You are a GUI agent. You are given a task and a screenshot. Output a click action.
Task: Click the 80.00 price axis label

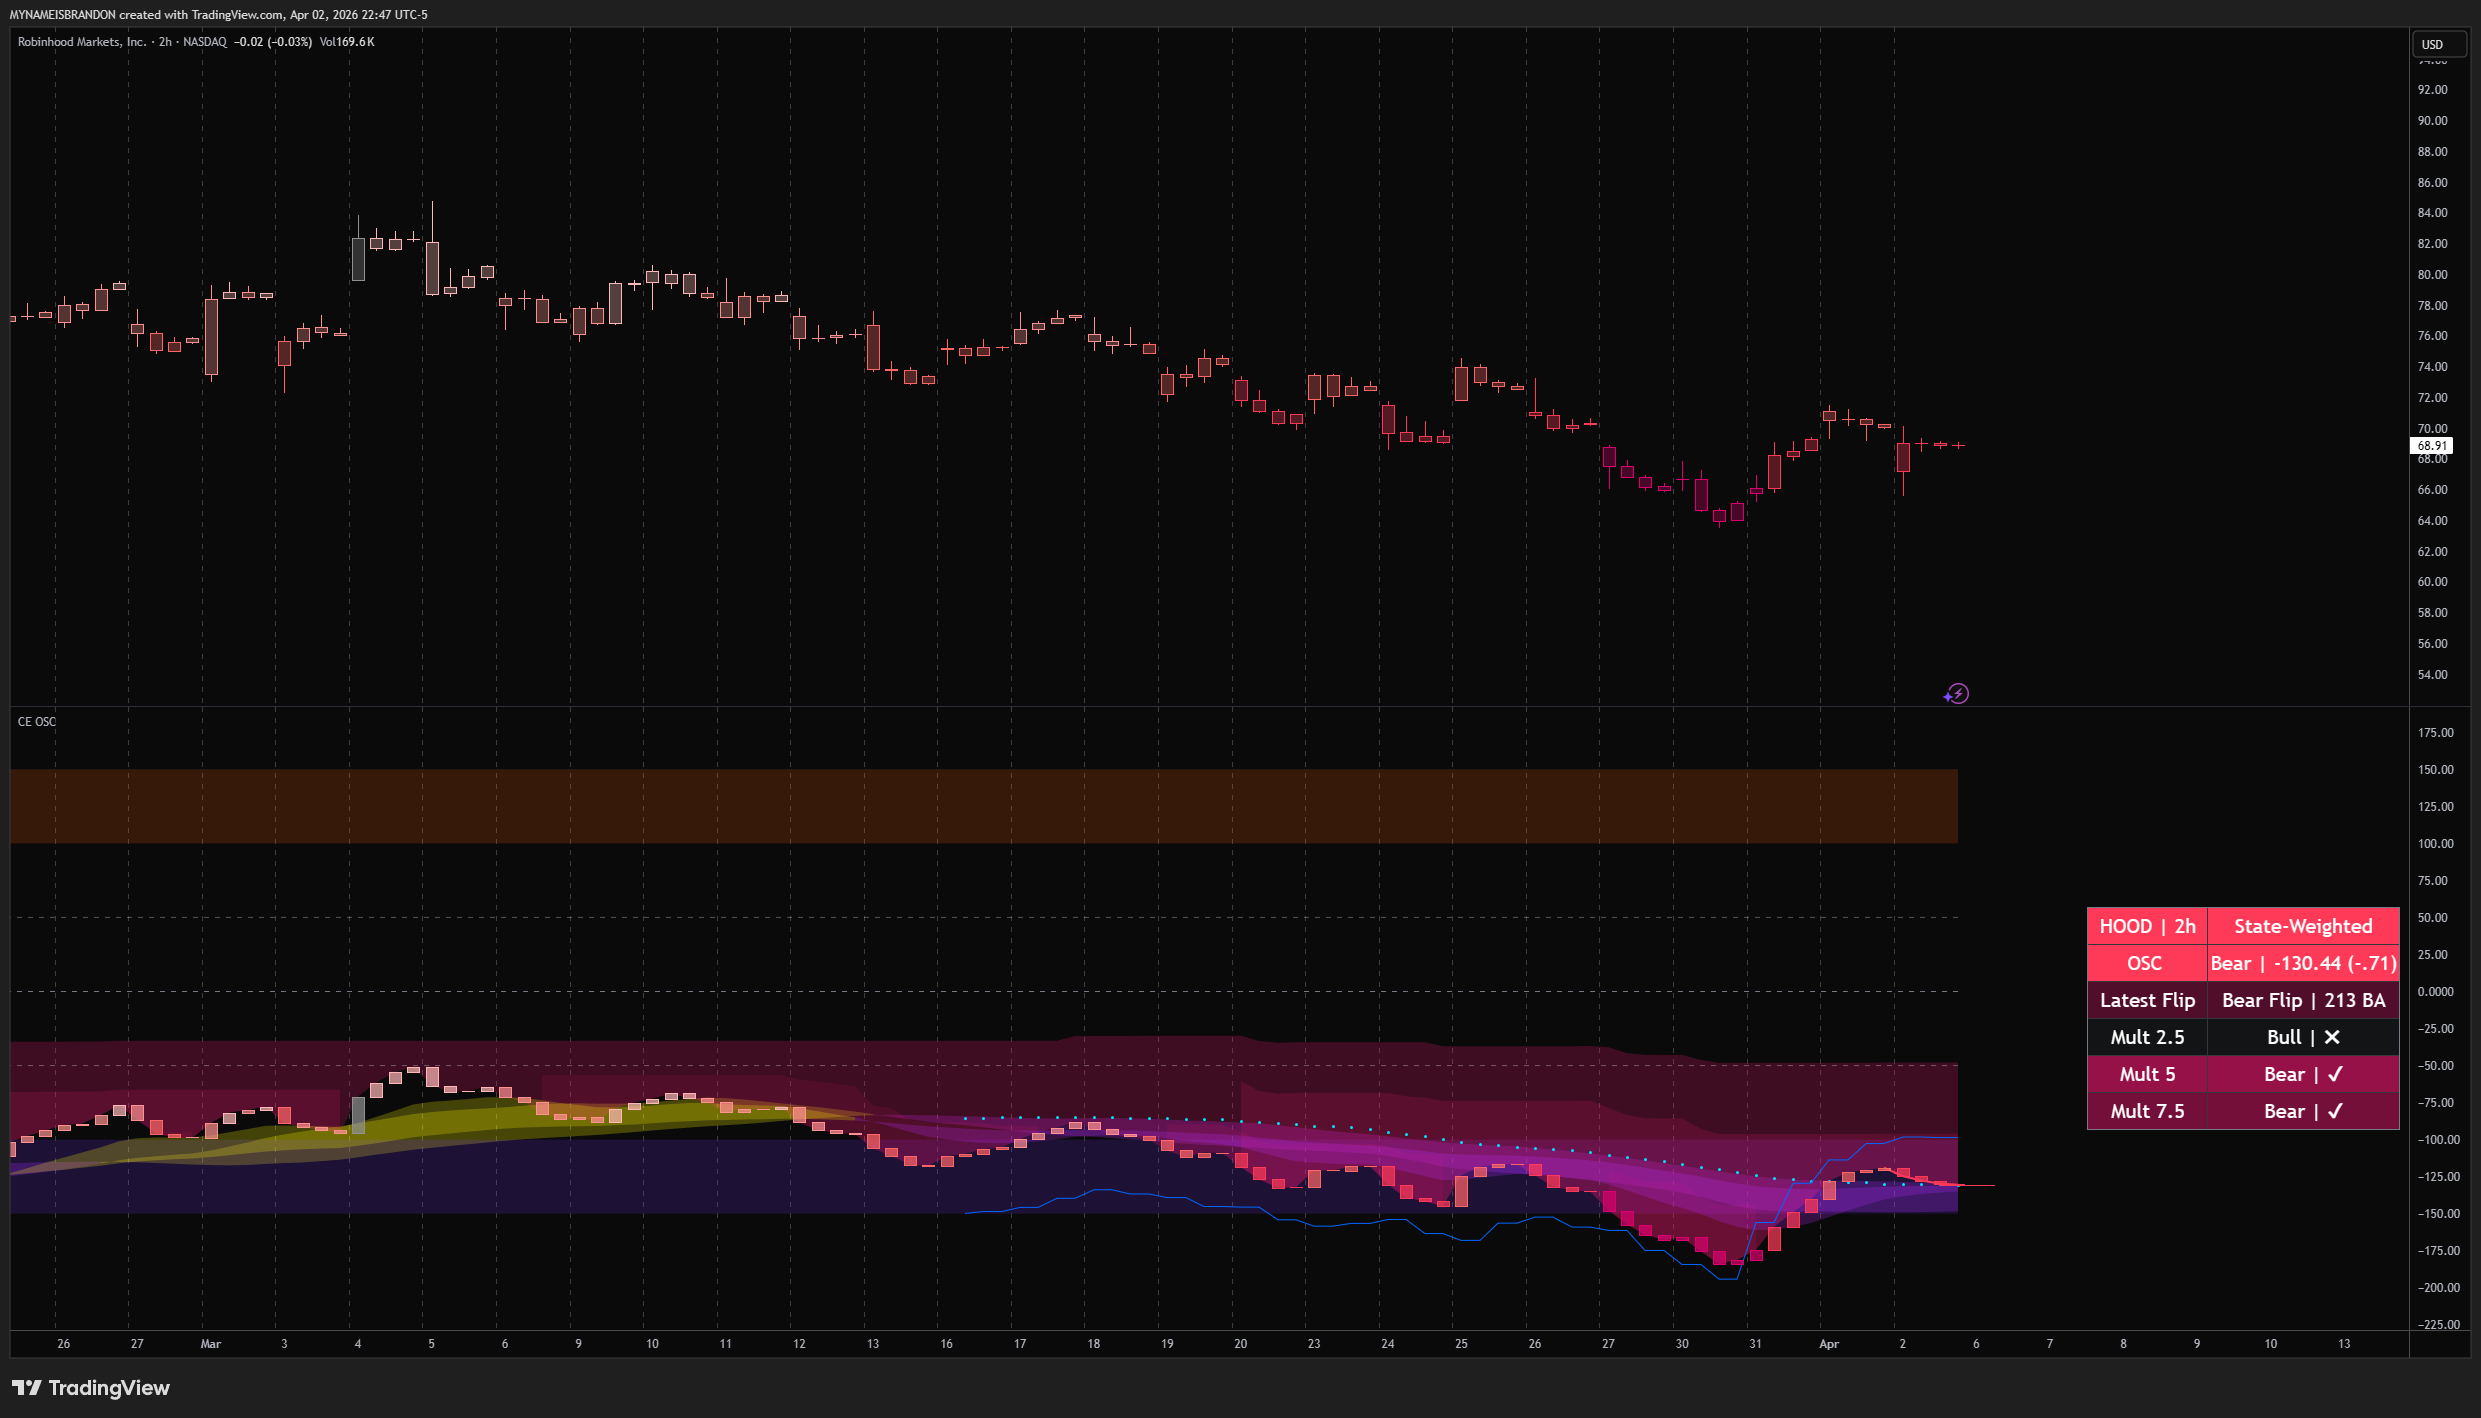(2433, 275)
